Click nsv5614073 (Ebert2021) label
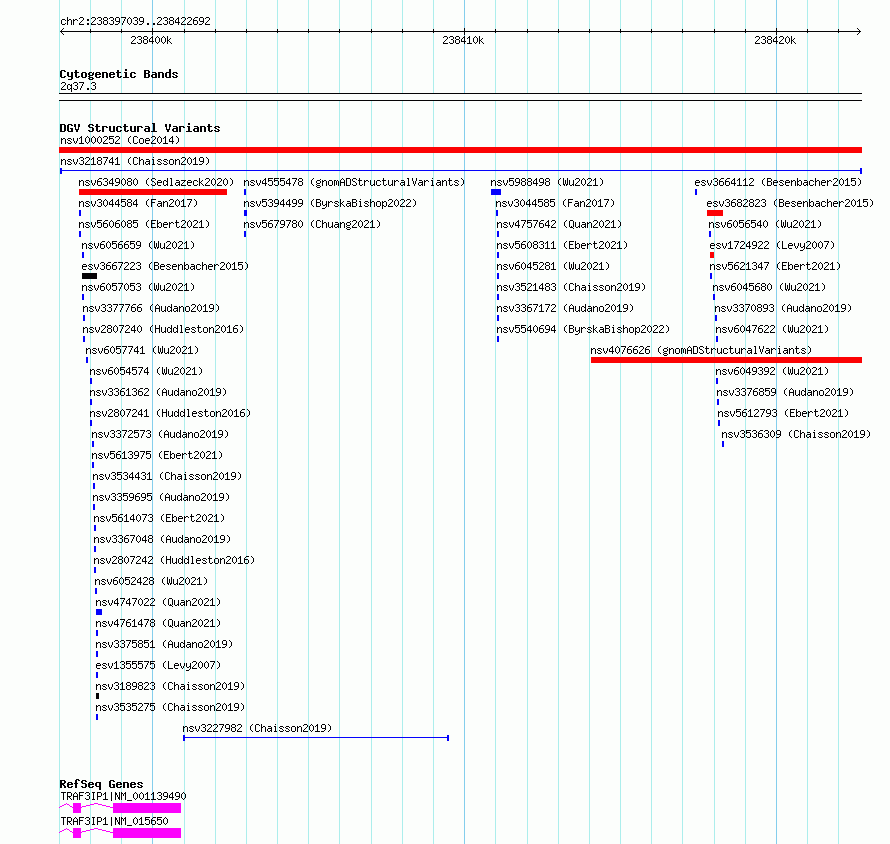The width and height of the screenshot is (890, 844). (159, 518)
